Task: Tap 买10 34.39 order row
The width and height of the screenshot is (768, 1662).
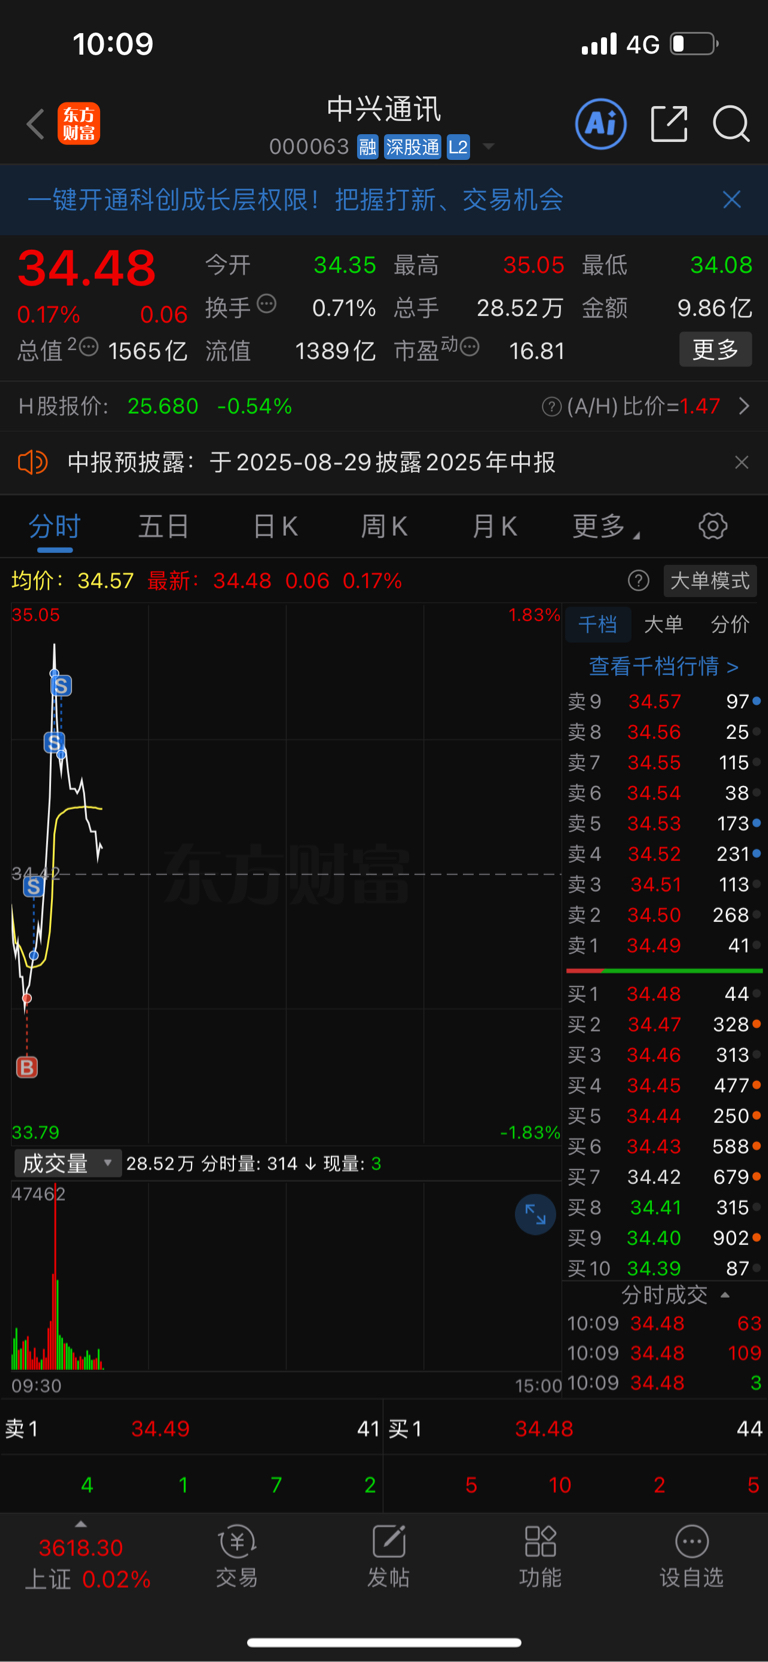Action: pyautogui.click(x=664, y=1268)
